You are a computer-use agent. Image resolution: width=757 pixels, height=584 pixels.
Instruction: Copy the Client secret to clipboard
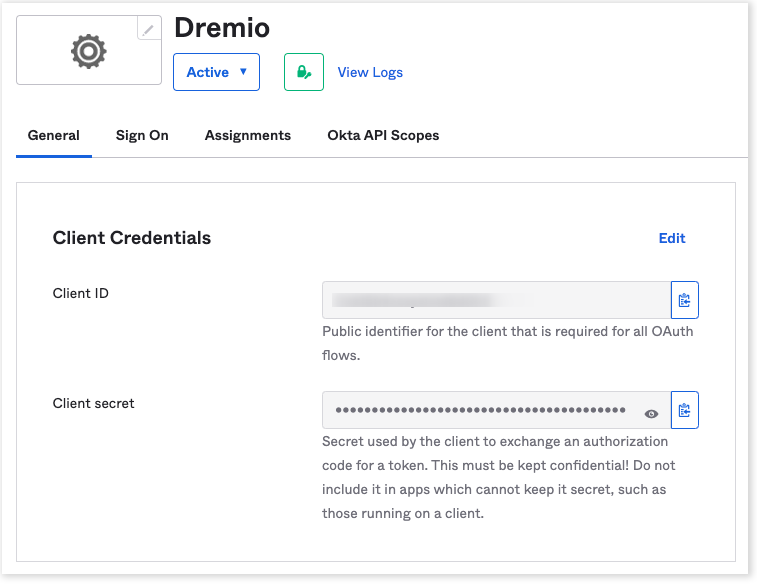coord(685,410)
